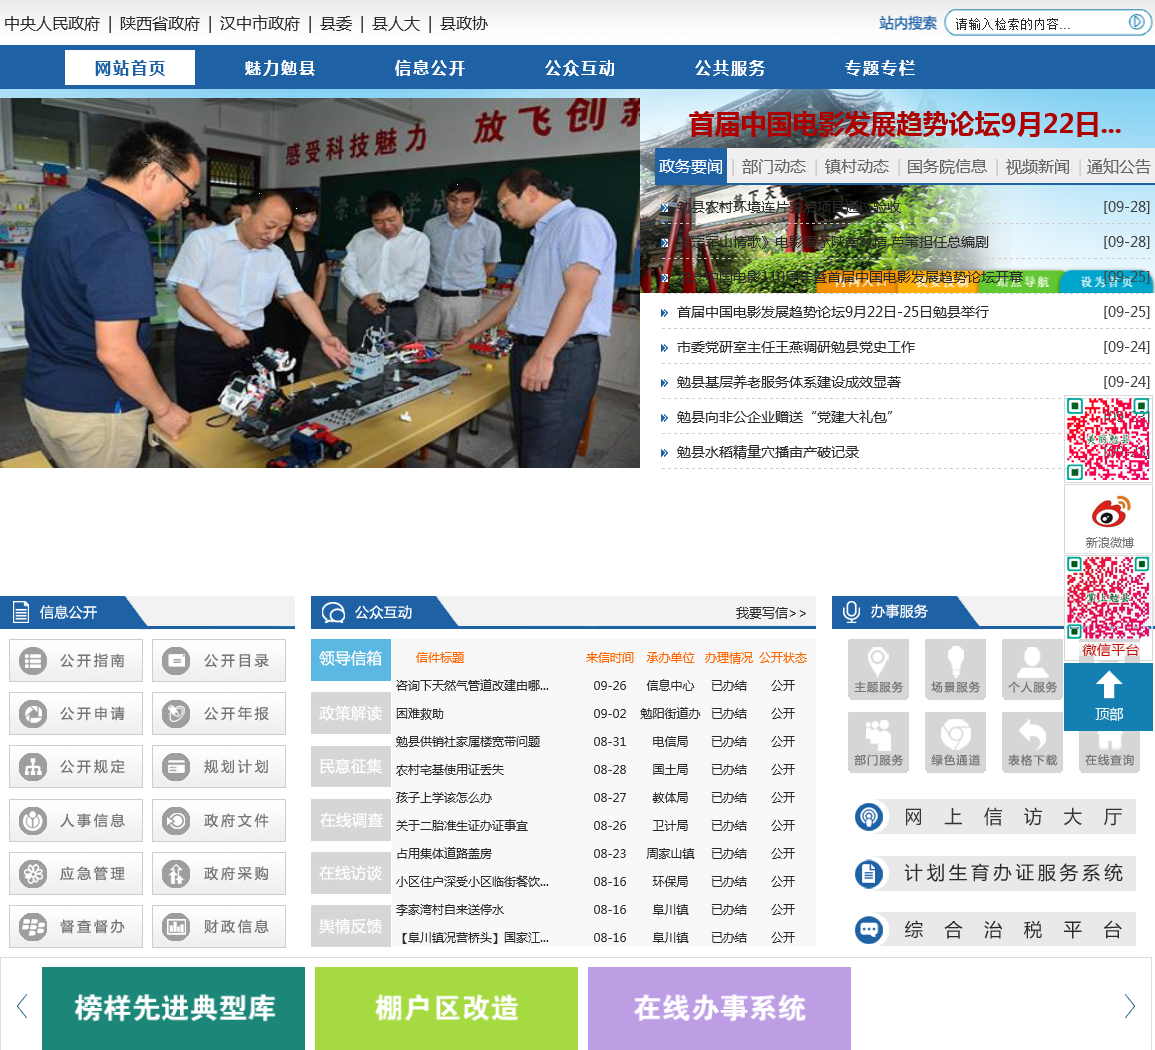This screenshot has height=1050, width=1155.
Task: Open letter 农村宅基使用证丢失
Action: point(449,770)
